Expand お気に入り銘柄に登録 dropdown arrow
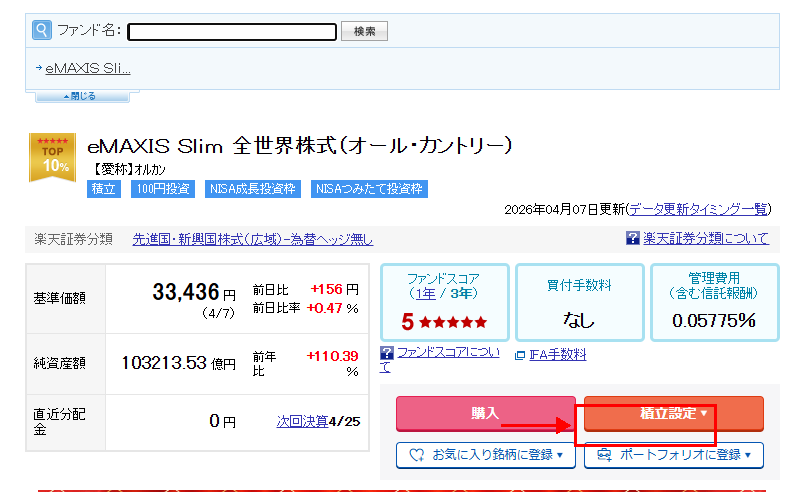795x492 pixels. click(x=560, y=455)
